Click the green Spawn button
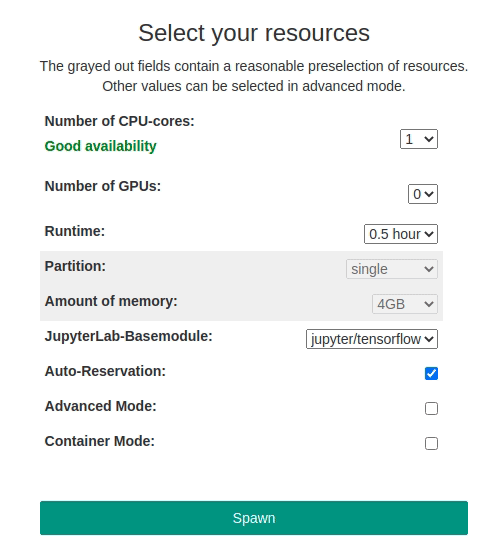The image size is (496, 558). click(x=254, y=518)
